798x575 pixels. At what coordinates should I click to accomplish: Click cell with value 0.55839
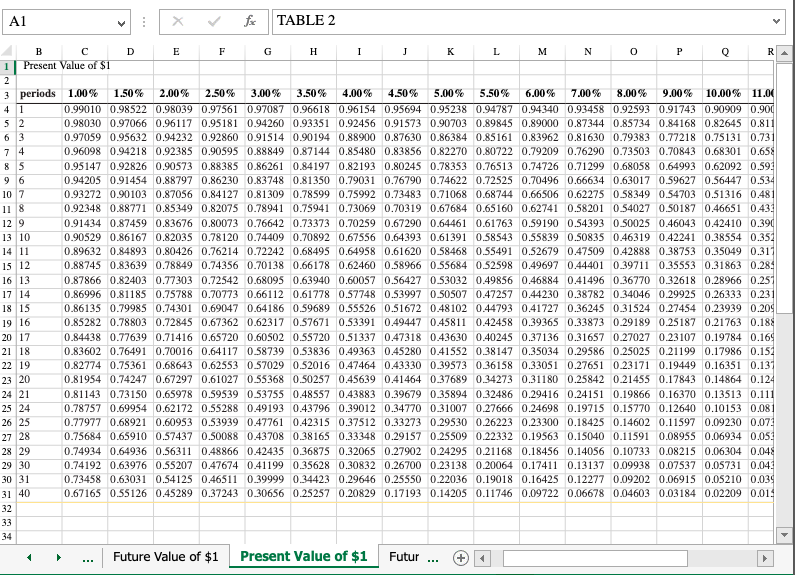(543, 238)
